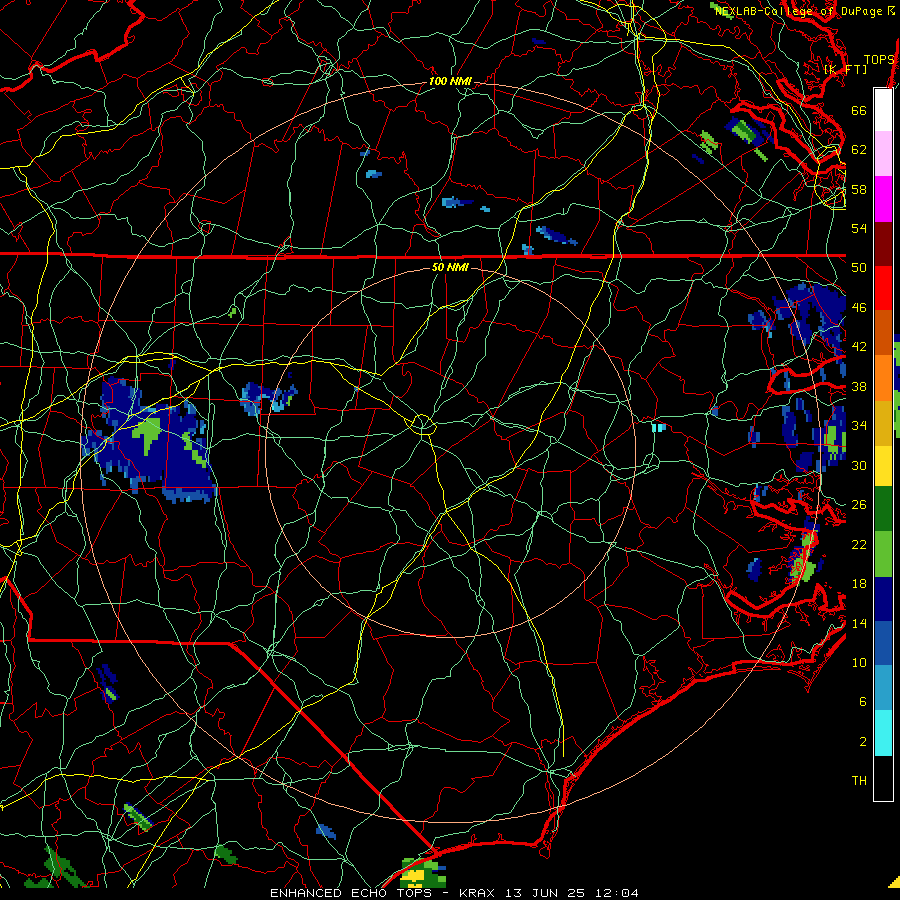Click the 10 value on legend

click(859, 663)
